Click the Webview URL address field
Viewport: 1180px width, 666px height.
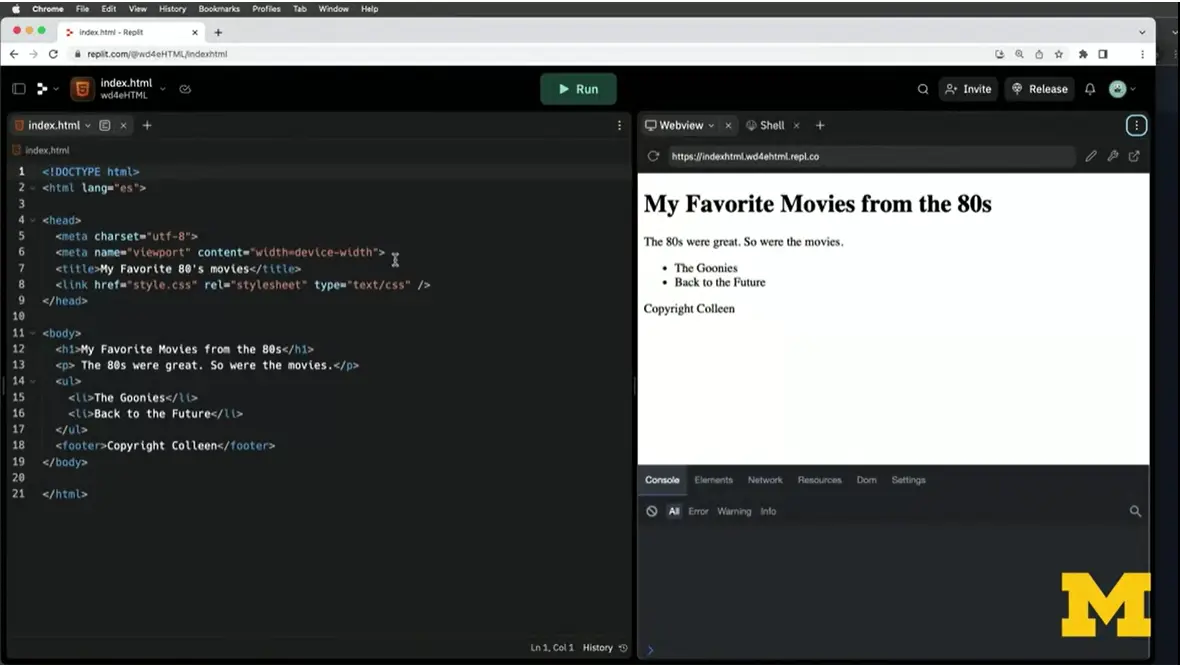click(870, 156)
